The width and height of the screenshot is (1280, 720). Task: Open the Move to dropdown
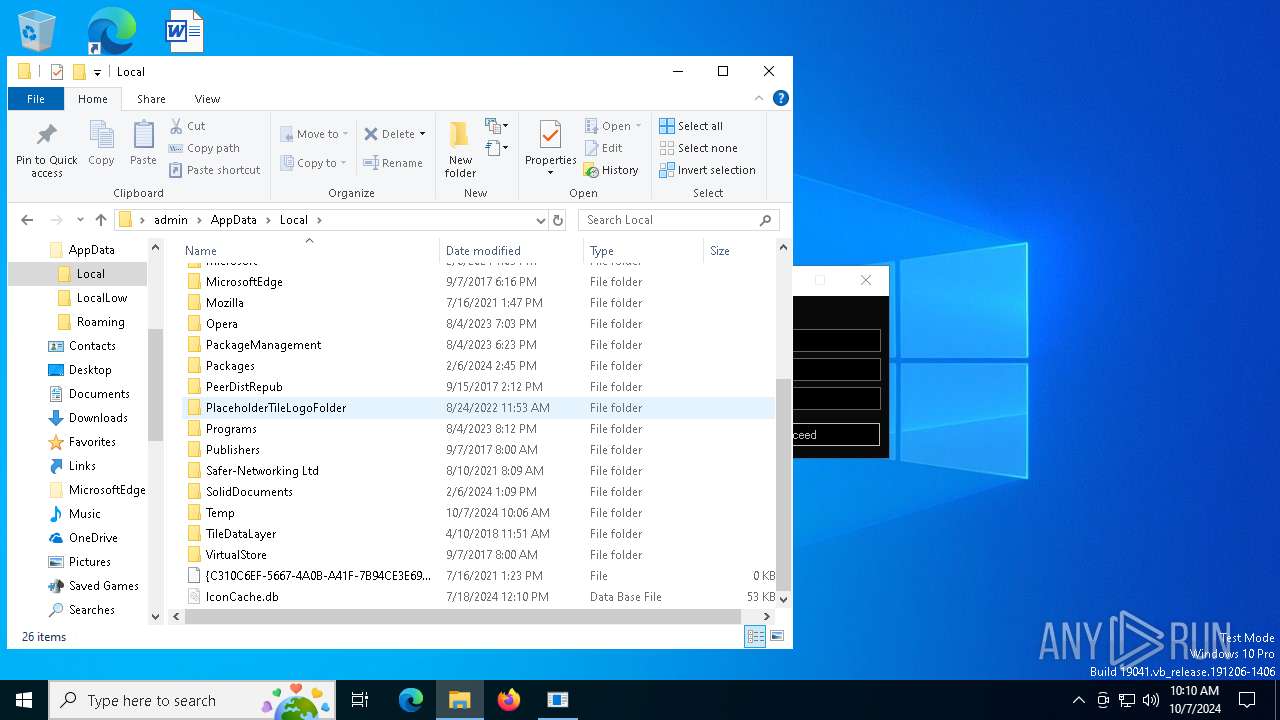click(314, 134)
